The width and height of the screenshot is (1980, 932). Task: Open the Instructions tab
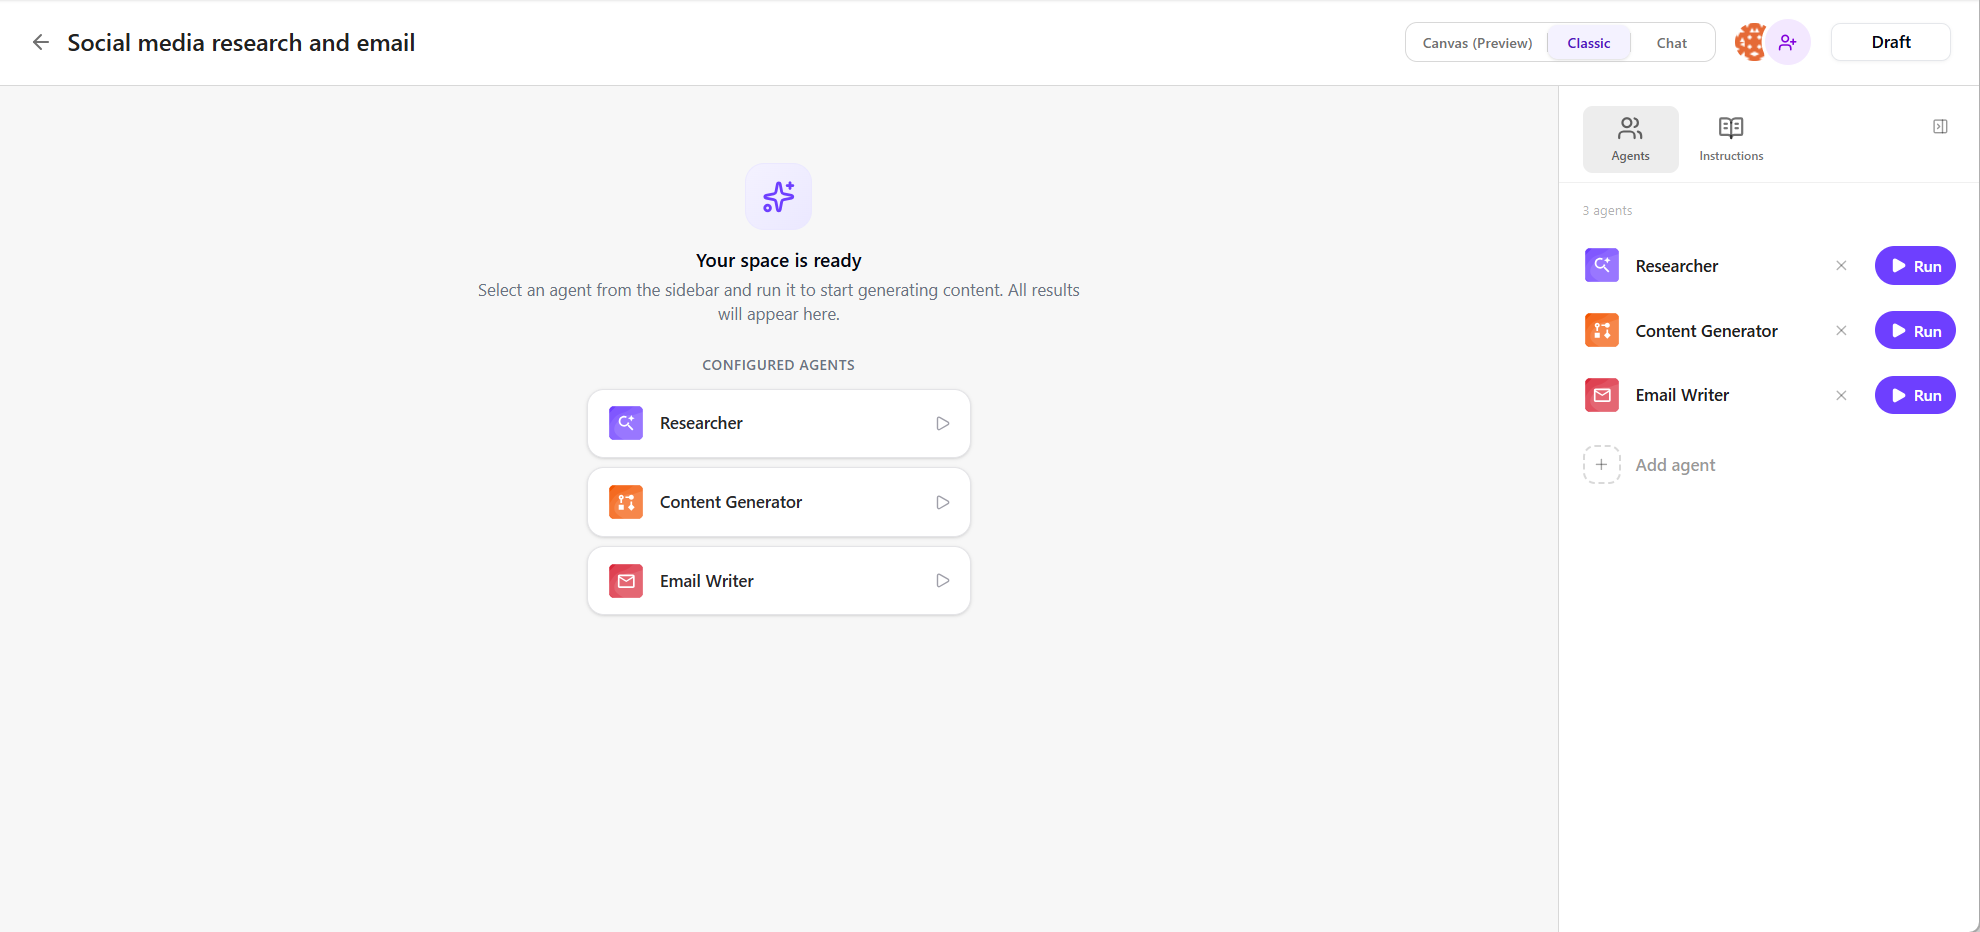pyautogui.click(x=1731, y=139)
